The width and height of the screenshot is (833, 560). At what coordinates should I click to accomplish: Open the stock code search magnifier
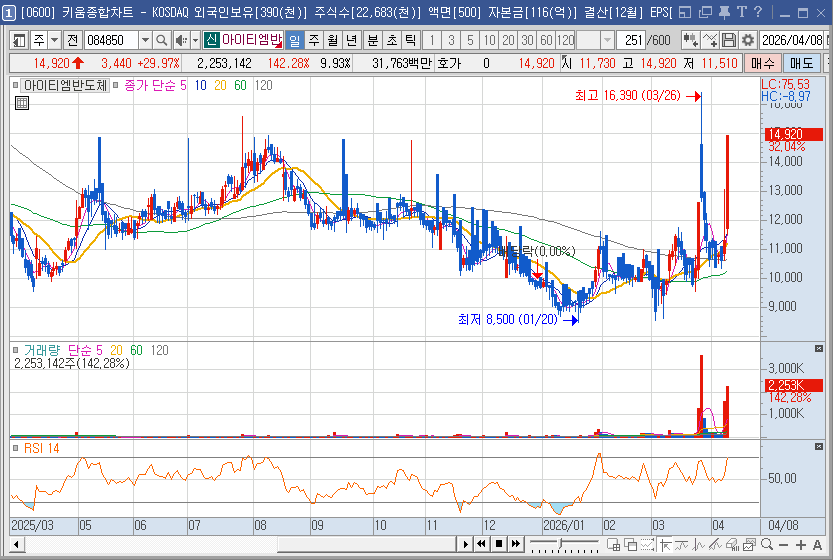(x=162, y=40)
